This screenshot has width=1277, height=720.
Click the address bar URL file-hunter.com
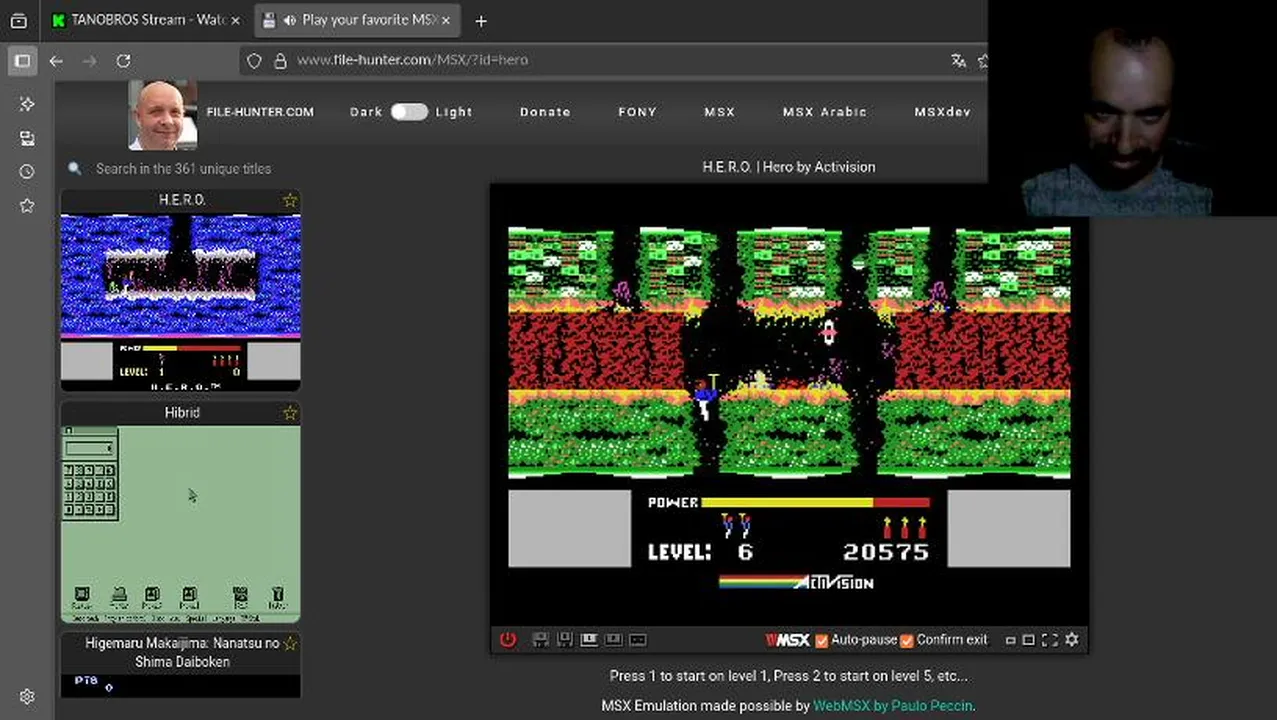[x=412, y=60]
